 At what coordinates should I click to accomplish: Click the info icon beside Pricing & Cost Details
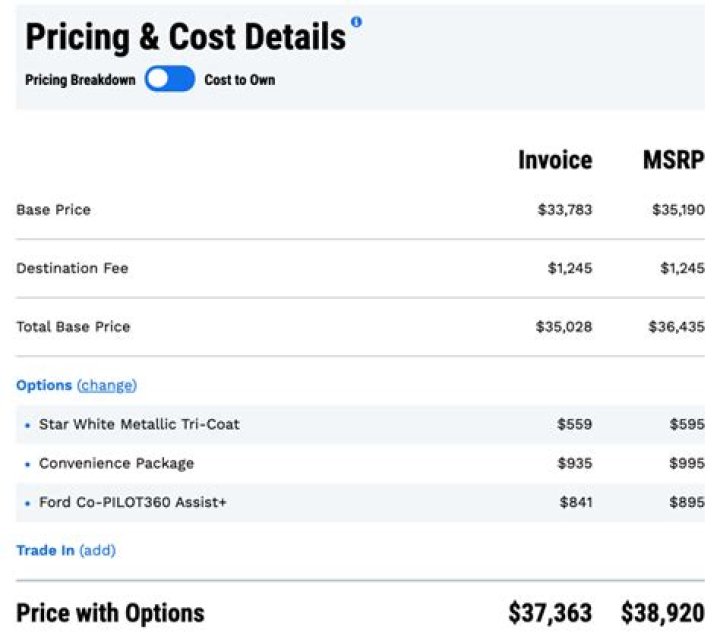pyautogui.click(x=356, y=22)
